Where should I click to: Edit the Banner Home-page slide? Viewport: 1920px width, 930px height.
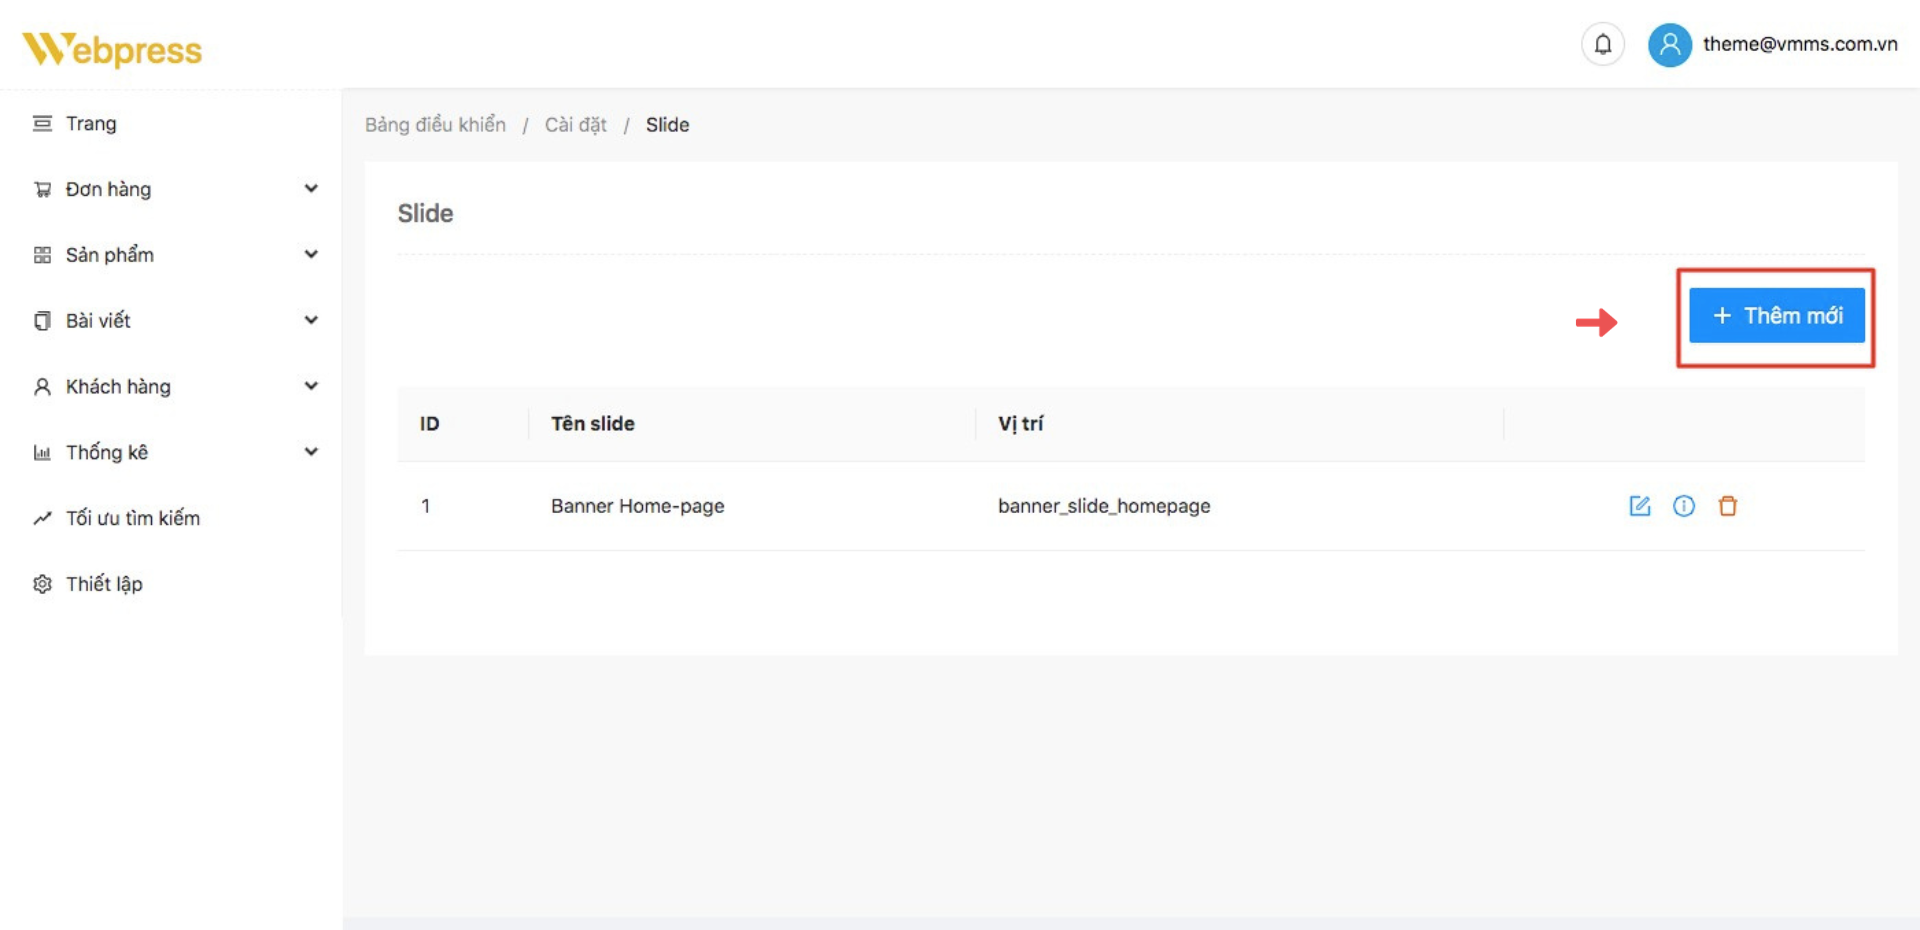tap(1640, 506)
